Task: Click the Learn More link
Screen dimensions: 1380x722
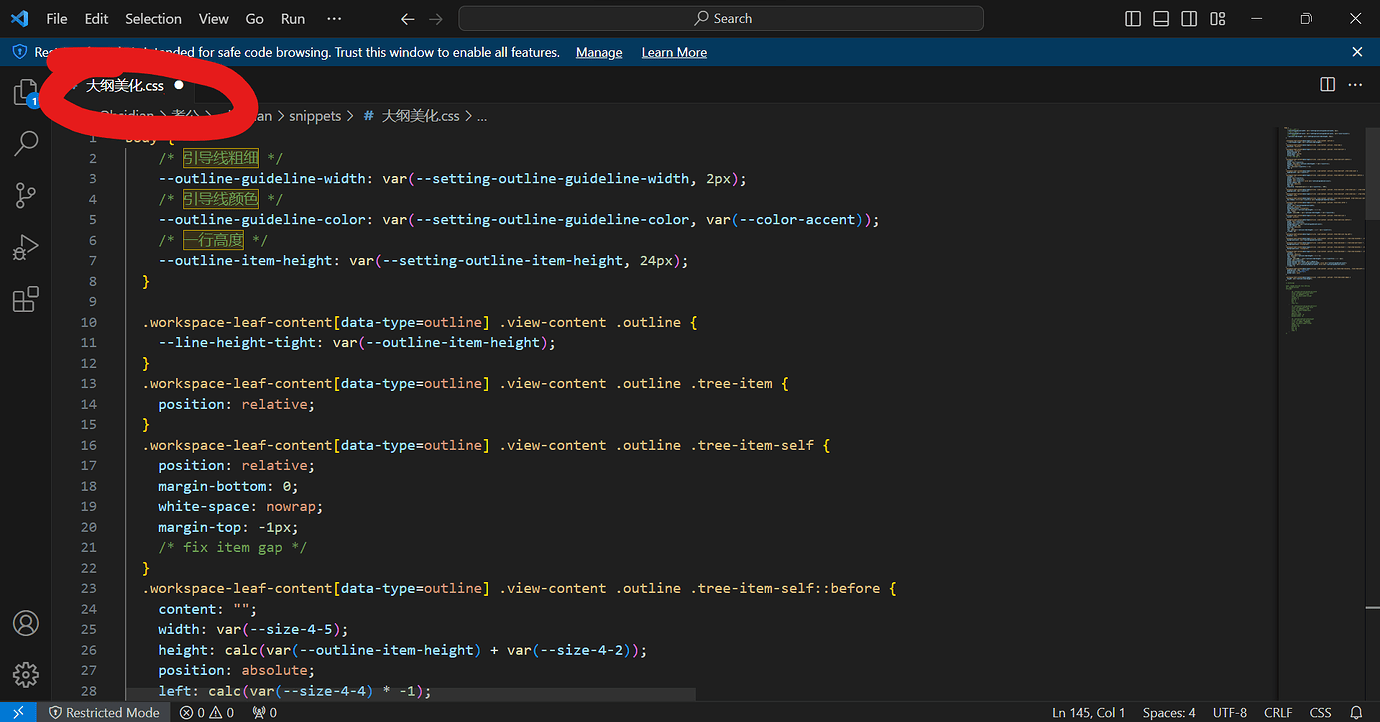Action: pyautogui.click(x=674, y=52)
